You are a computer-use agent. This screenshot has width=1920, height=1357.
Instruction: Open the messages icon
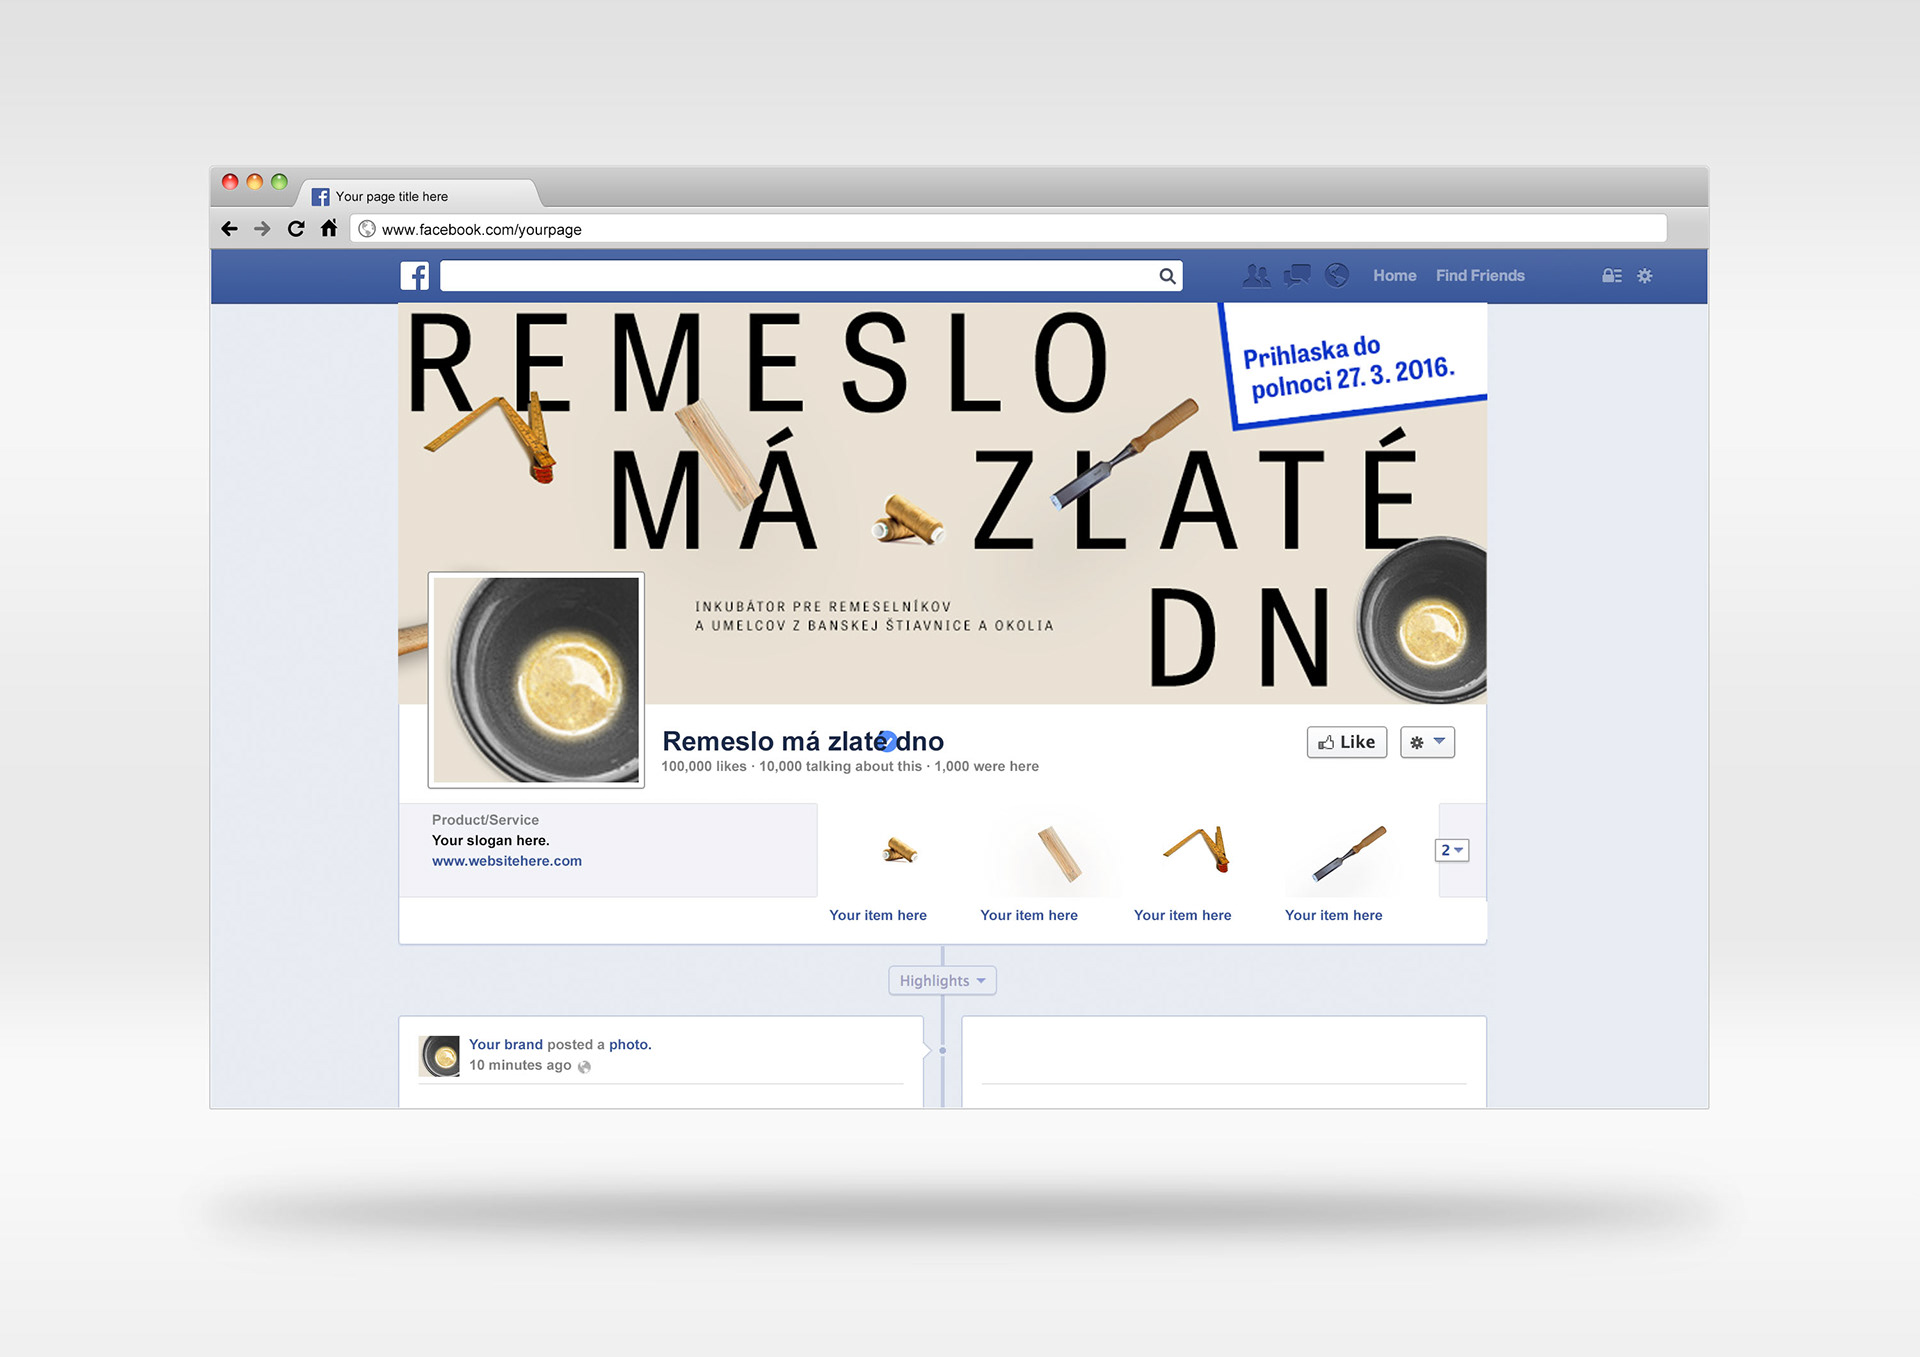click(x=1297, y=275)
